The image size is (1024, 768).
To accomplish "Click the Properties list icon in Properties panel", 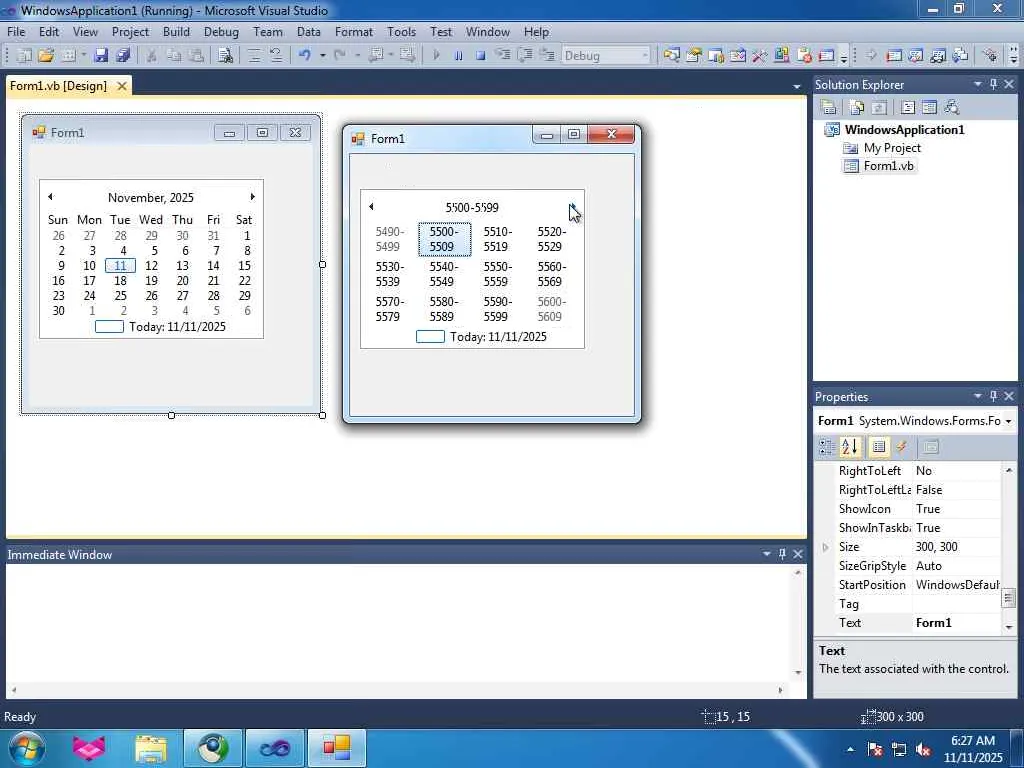I will tap(879, 447).
